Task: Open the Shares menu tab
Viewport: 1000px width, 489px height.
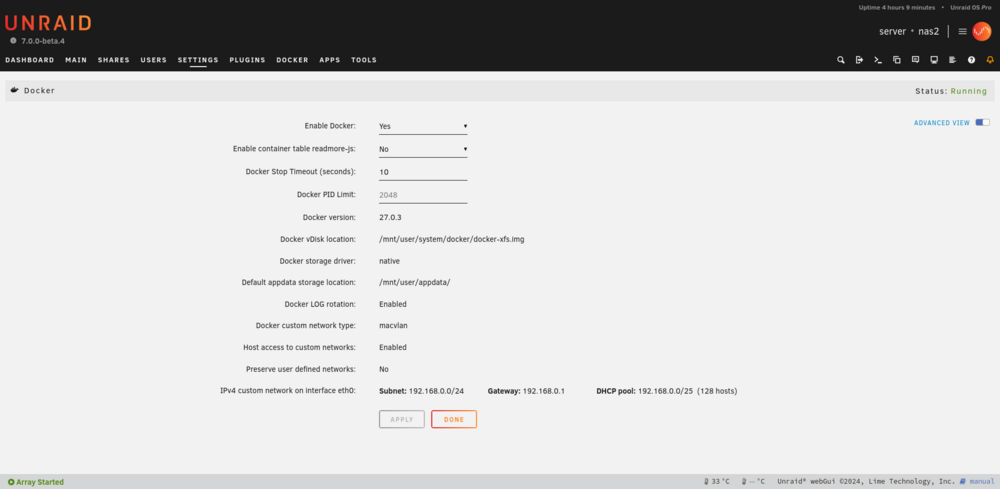Action: point(114,60)
